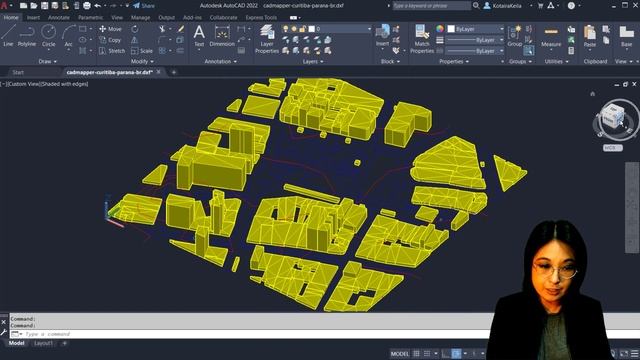Click the KotairaKeila account name
Image resolution: width=640 pixels, height=360 pixels.
(507, 6)
